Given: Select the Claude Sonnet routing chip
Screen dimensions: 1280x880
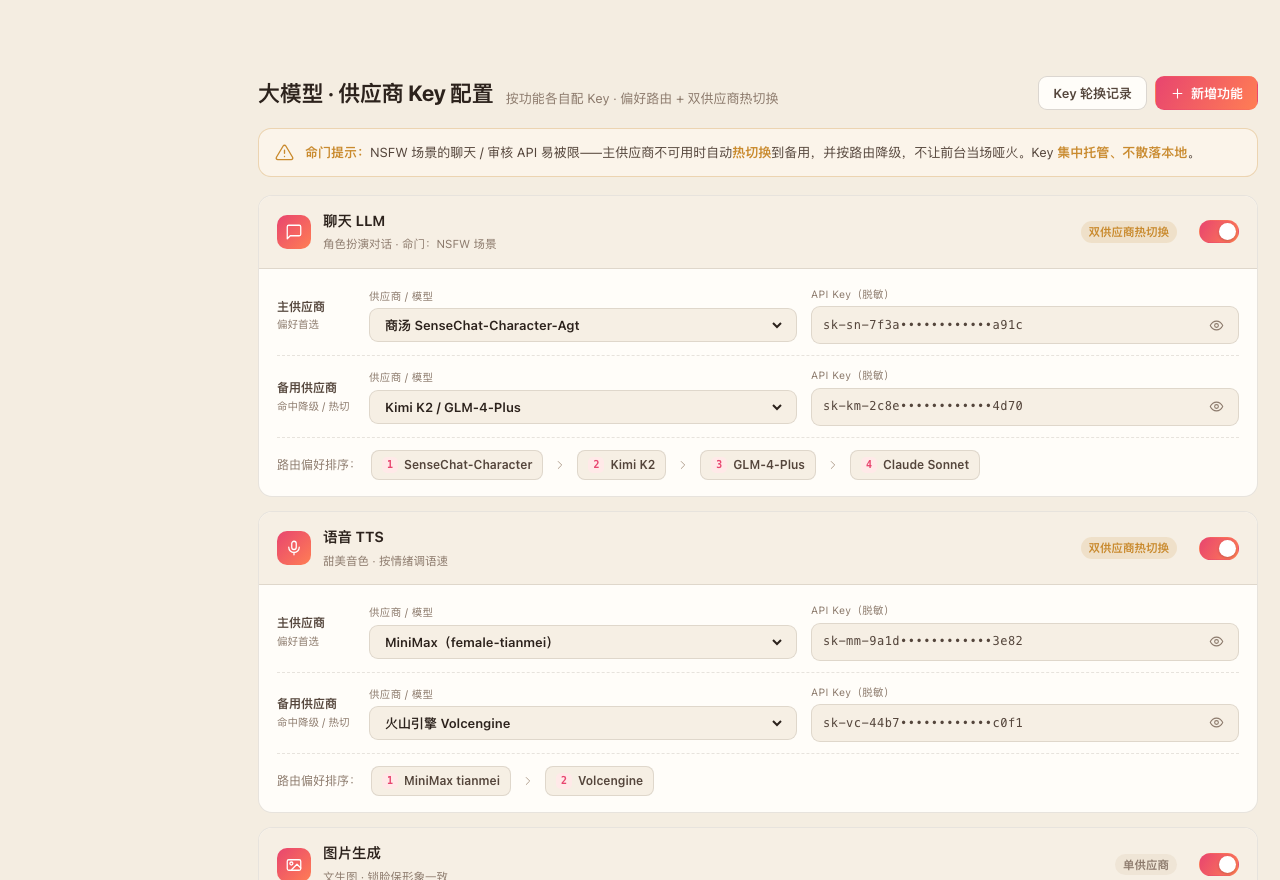Looking at the screenshot, I should [x=915, y=465].
